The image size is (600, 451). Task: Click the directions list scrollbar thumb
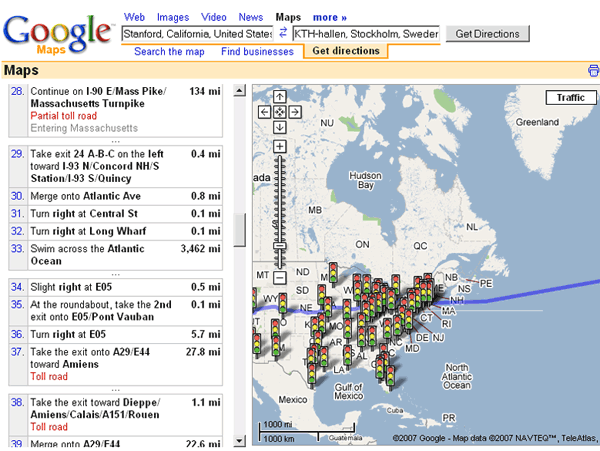[240, 230]
